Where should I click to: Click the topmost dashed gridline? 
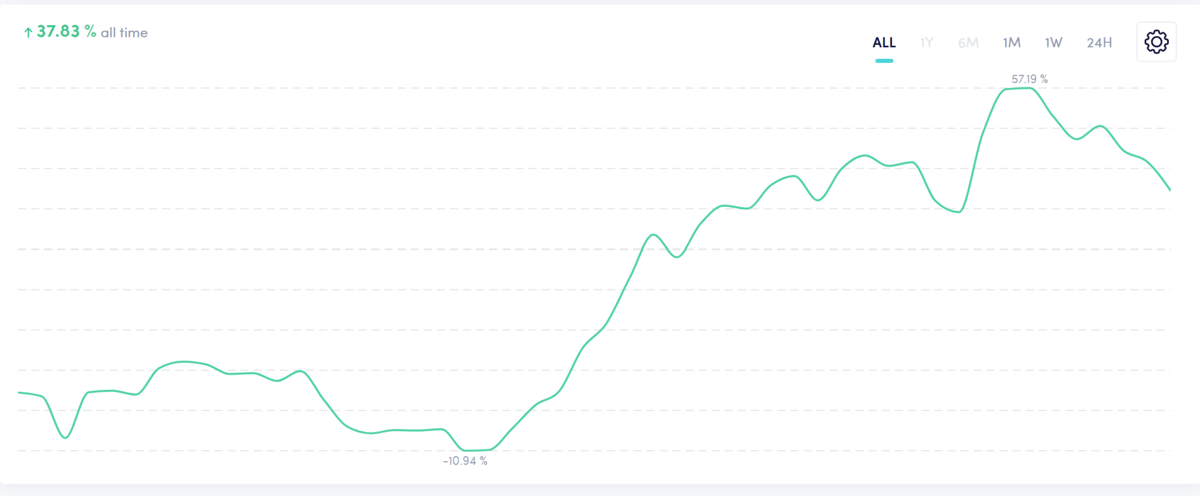(594, 88)
